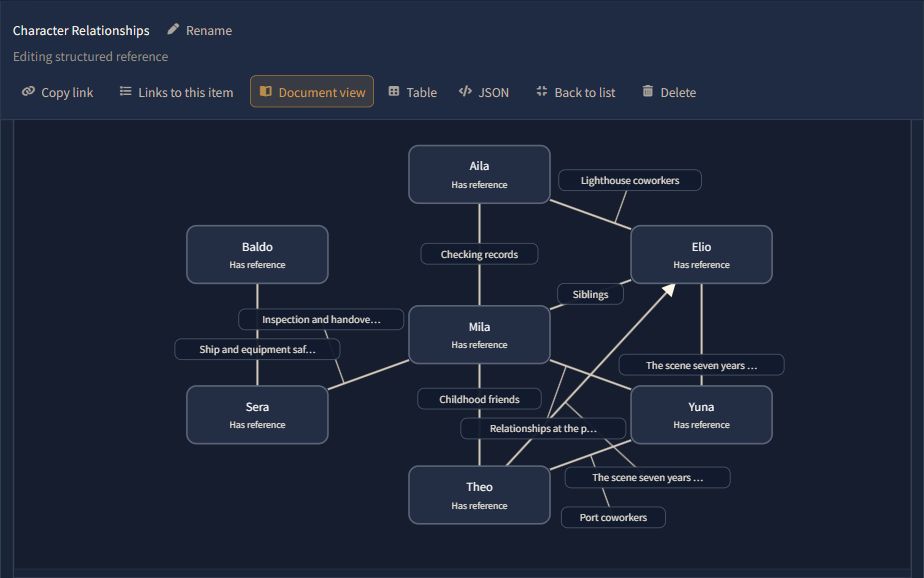Click the Port coworkers relationship label

(613, 517)
